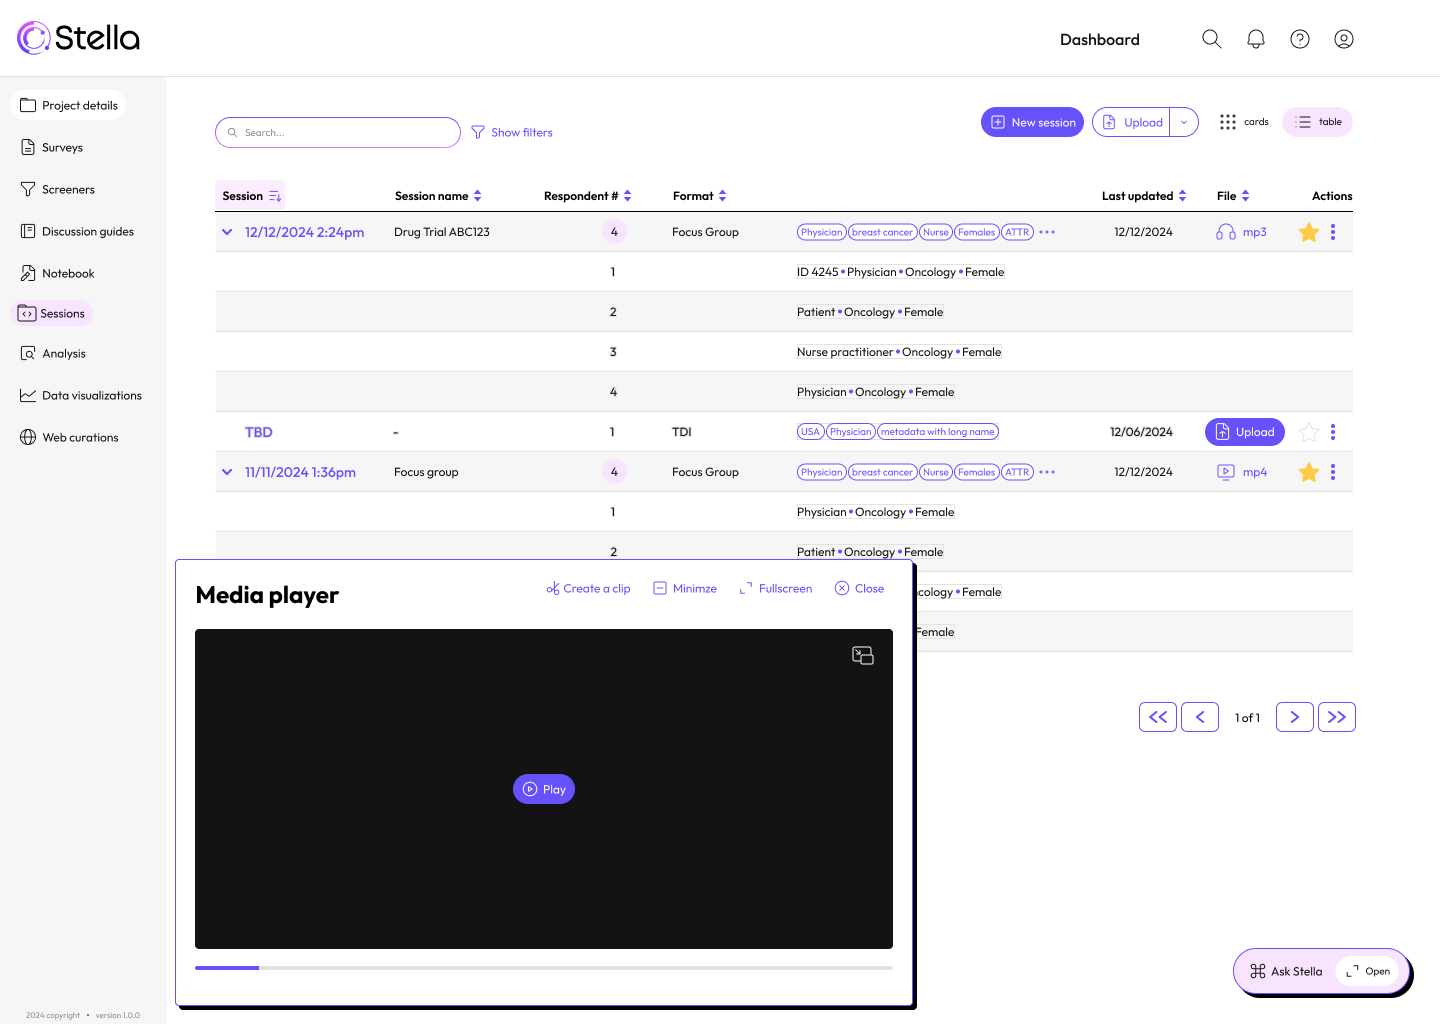Seek on the media progress bar

pos(544,968)
